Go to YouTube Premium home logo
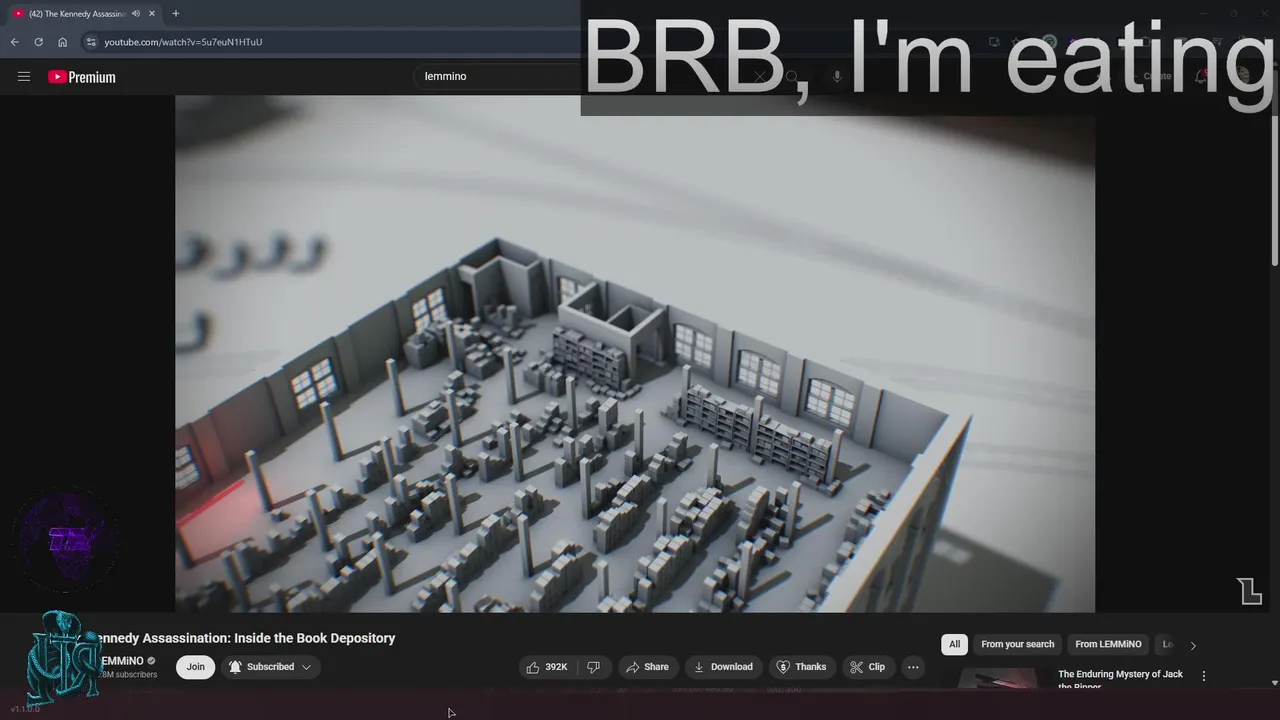Viewport: 1280px width, 720px height. 82,77
